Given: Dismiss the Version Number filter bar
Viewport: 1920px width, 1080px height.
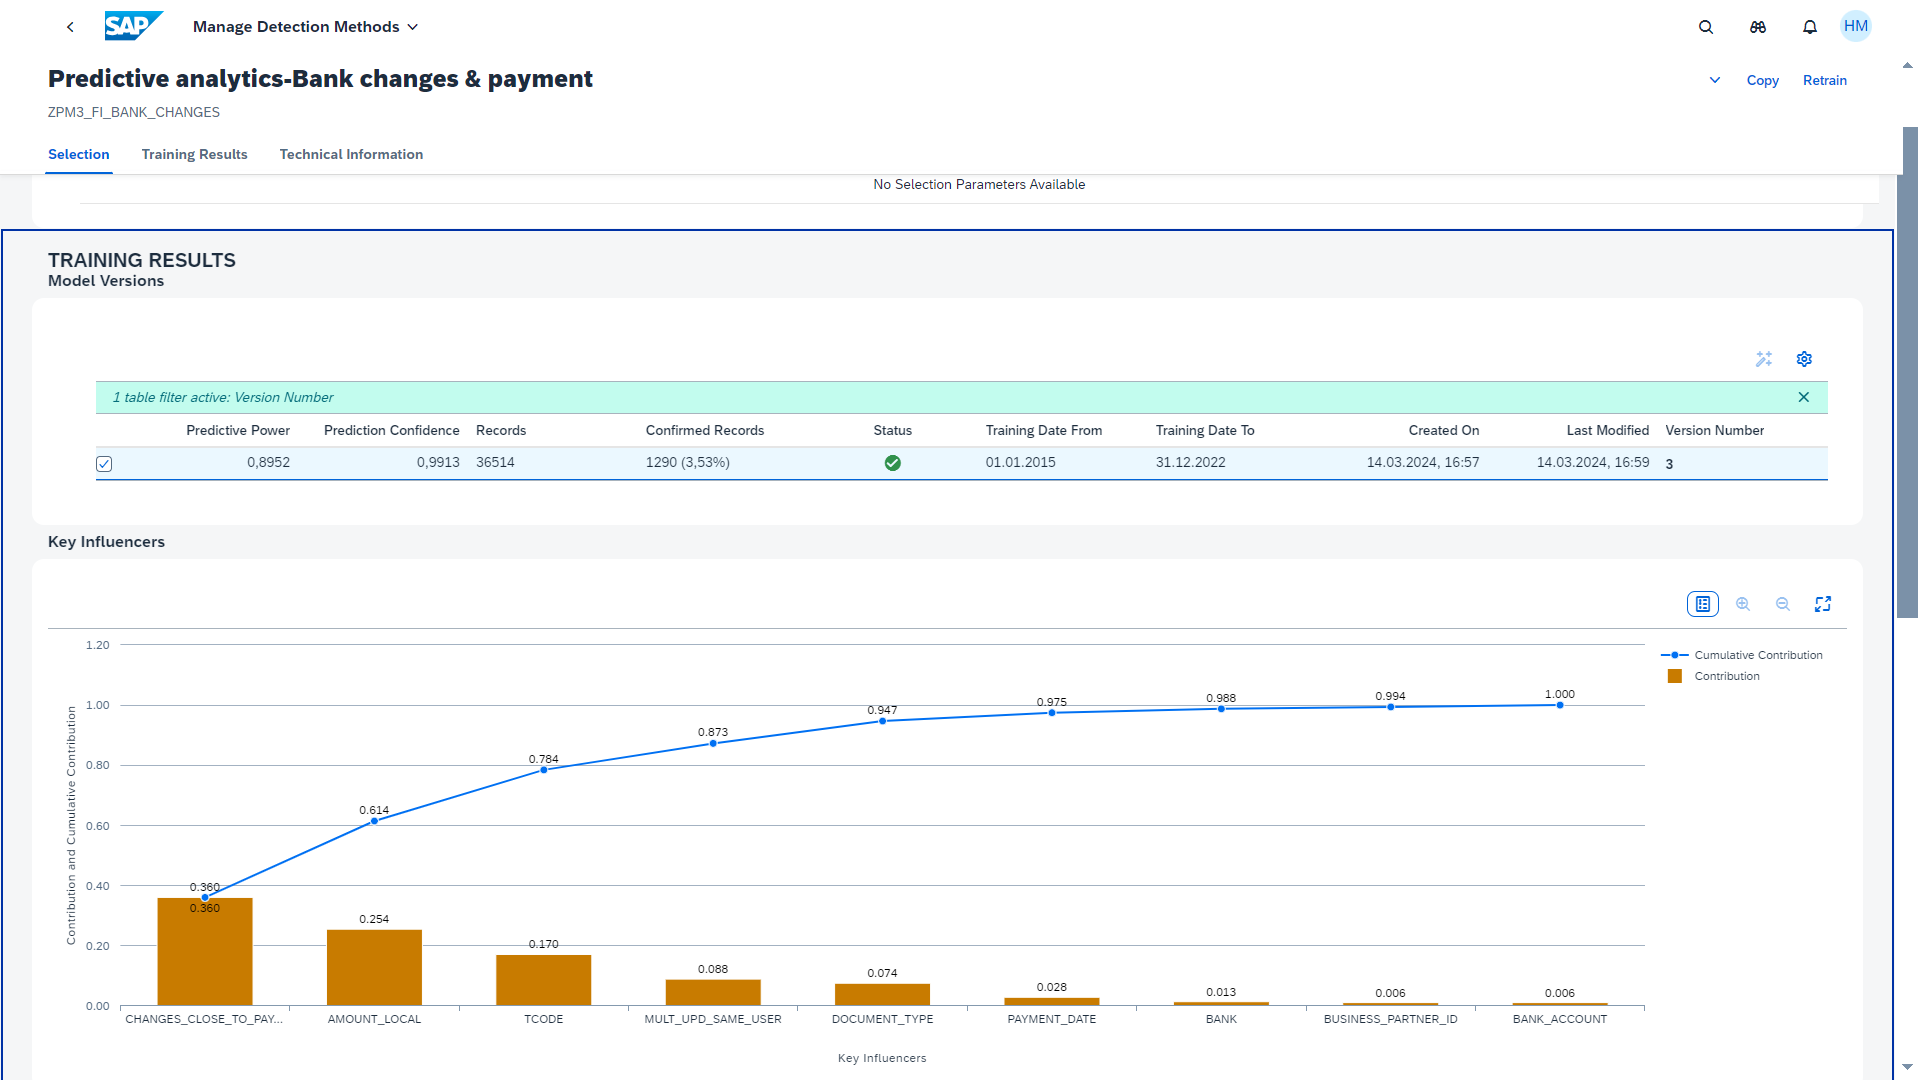Looking at the screenshot, I should pyautogui.click(x=1804, y=397).
